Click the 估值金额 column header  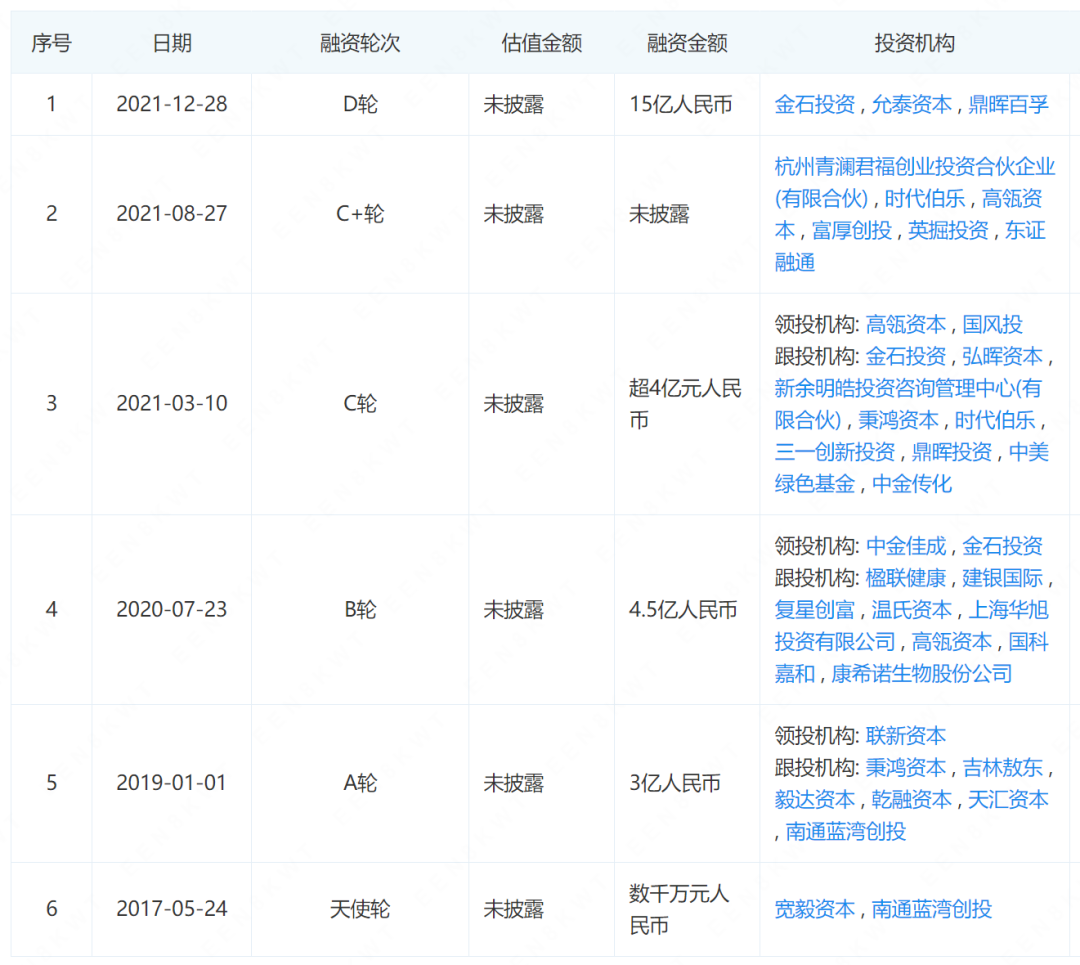541,43
